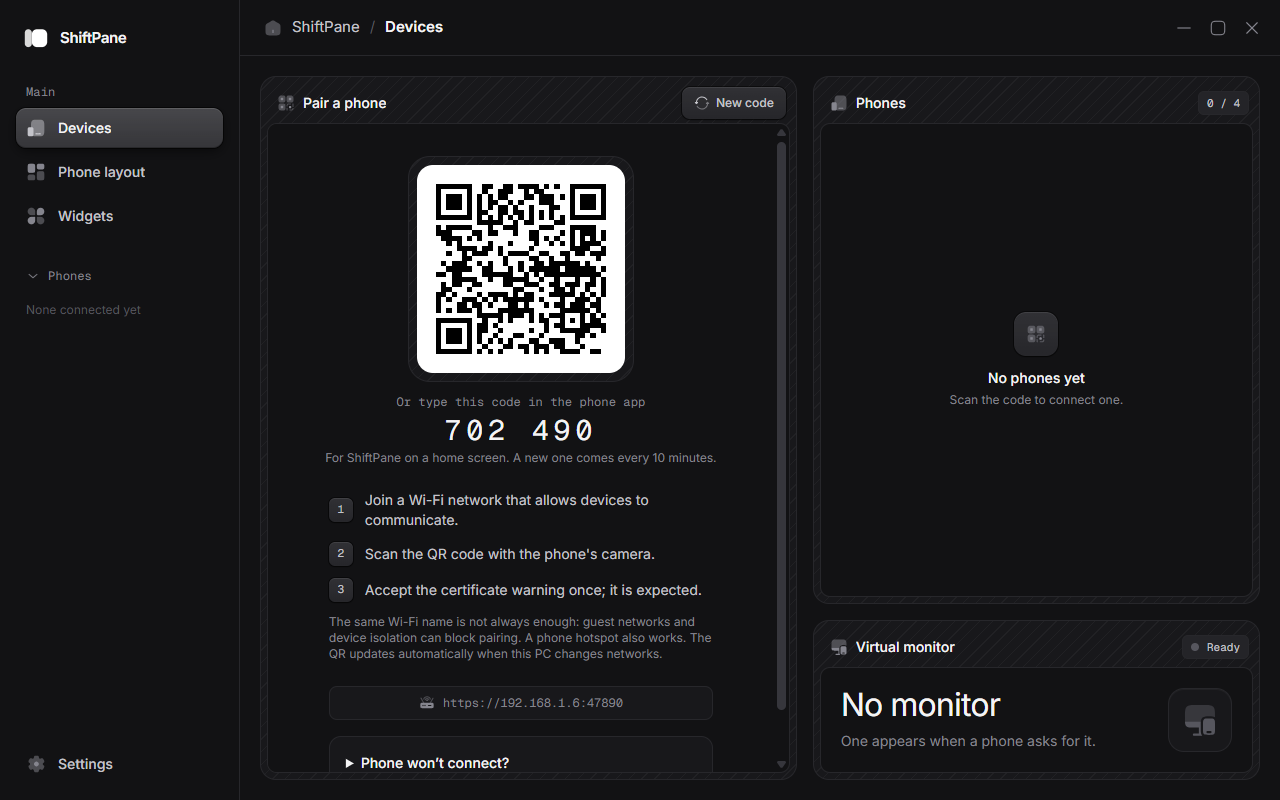Click the scroll up arrow in Pair a phone

pyautogui.click(x=782, y=132)
